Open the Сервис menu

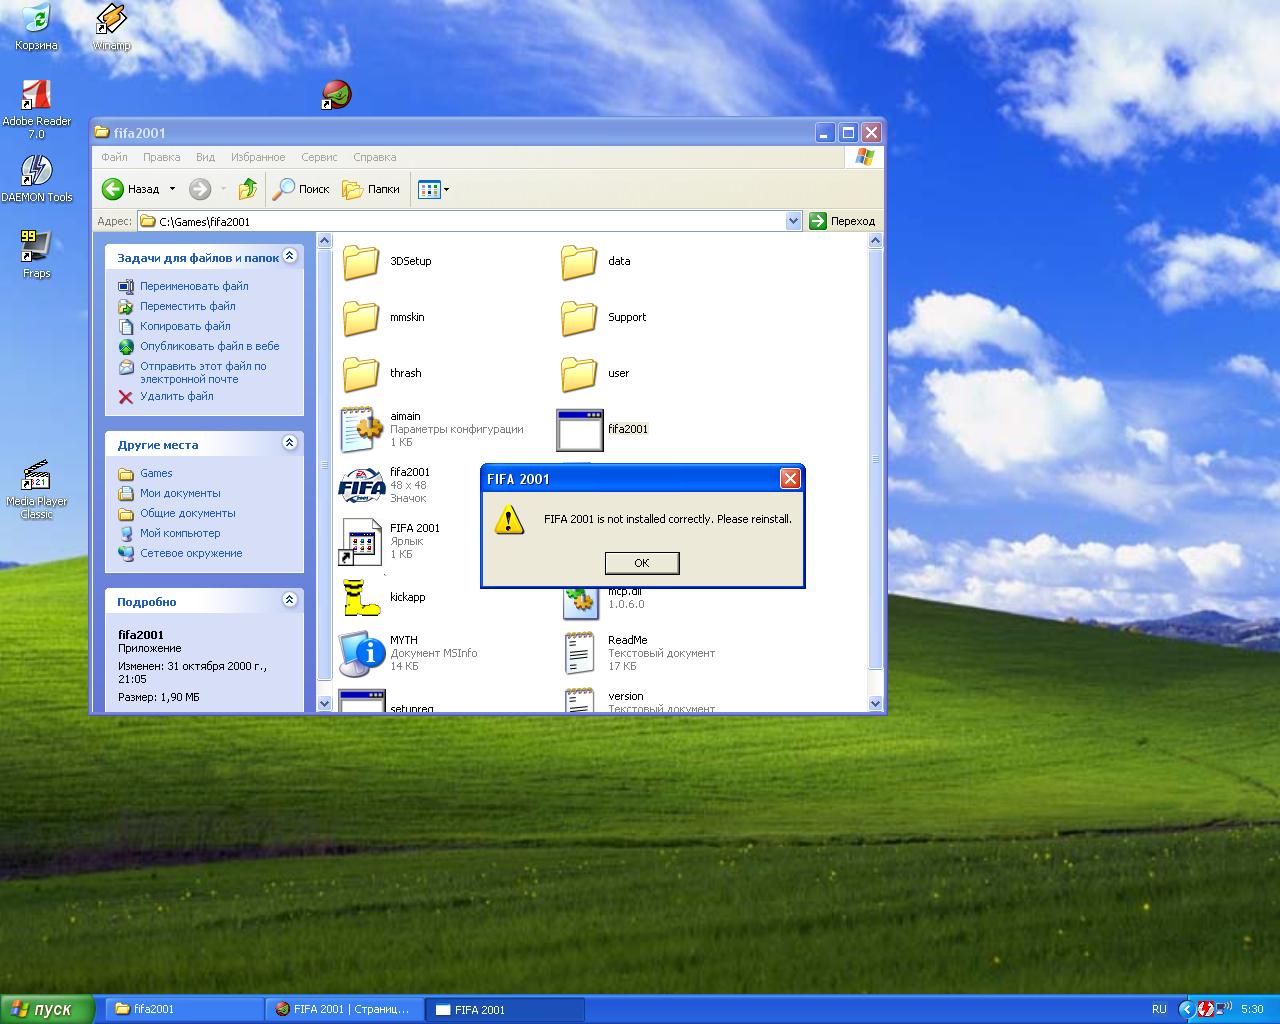point(319,157)
